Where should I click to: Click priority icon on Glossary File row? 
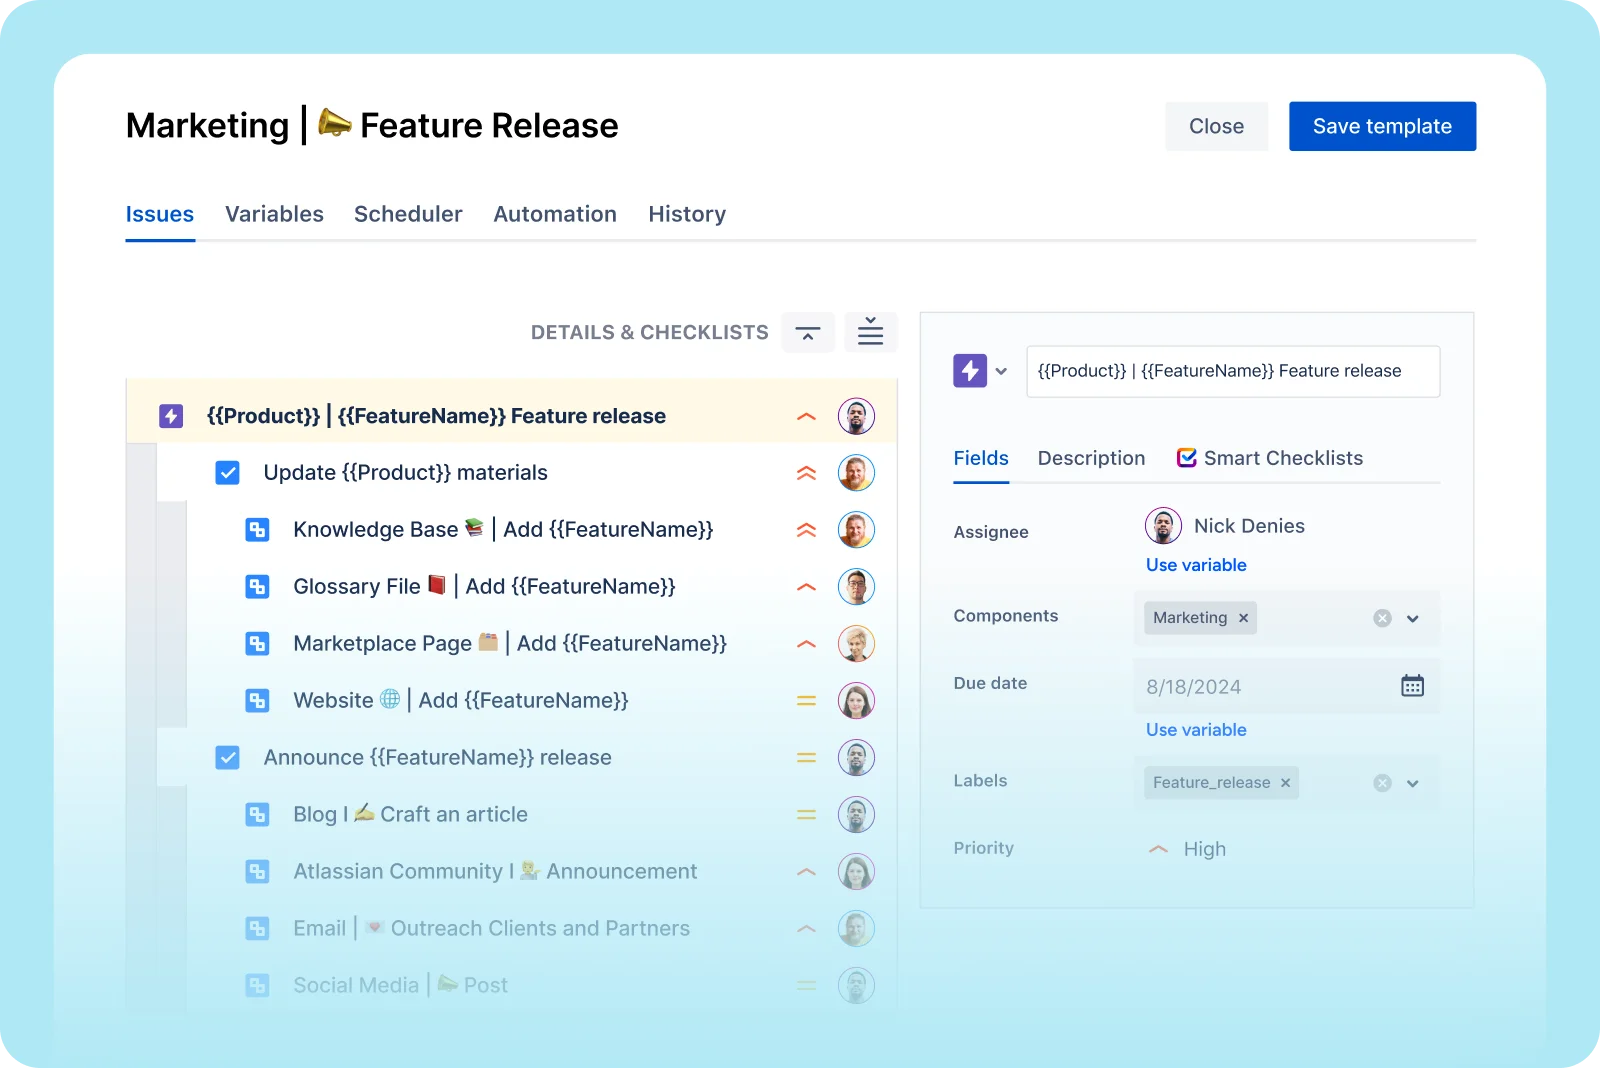806,587
